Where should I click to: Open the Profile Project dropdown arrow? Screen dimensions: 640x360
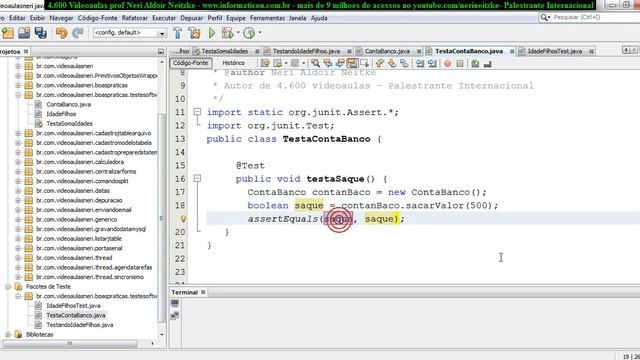tap(260, 33)
